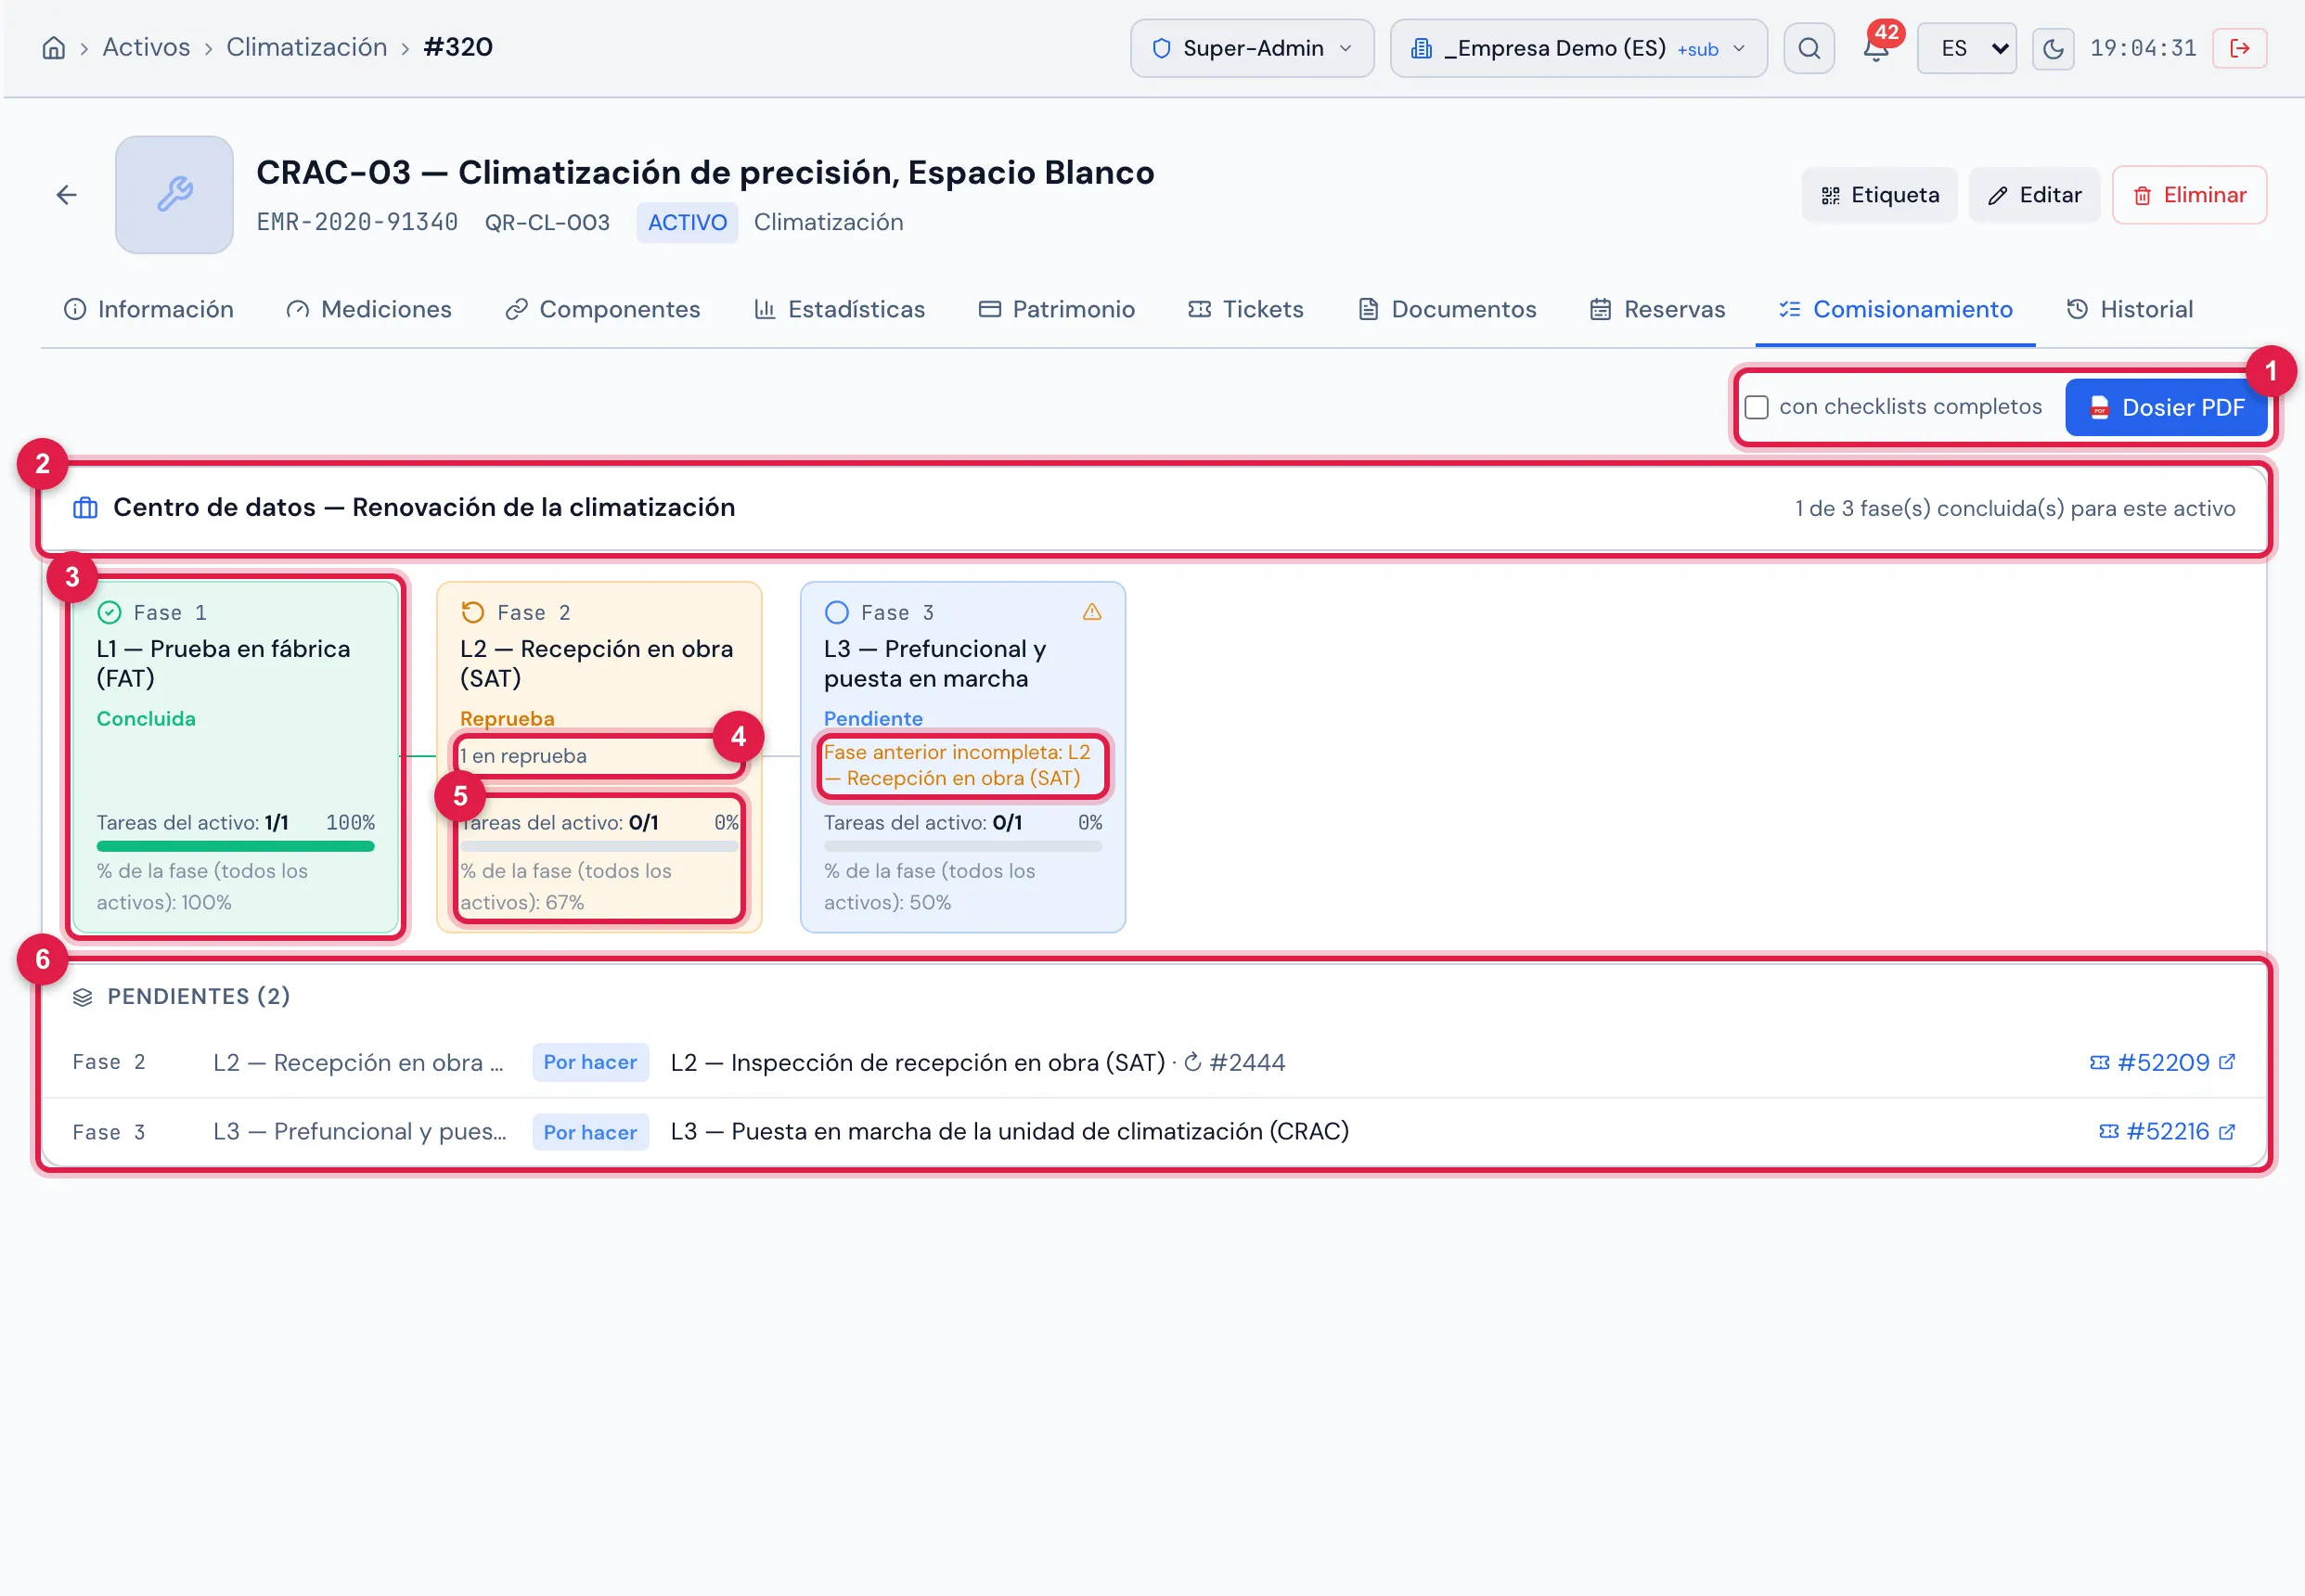Viewport: 2305px width, 1596px height.
Task: Open the Estadísticas tab
Action: [x=840, y=309]
